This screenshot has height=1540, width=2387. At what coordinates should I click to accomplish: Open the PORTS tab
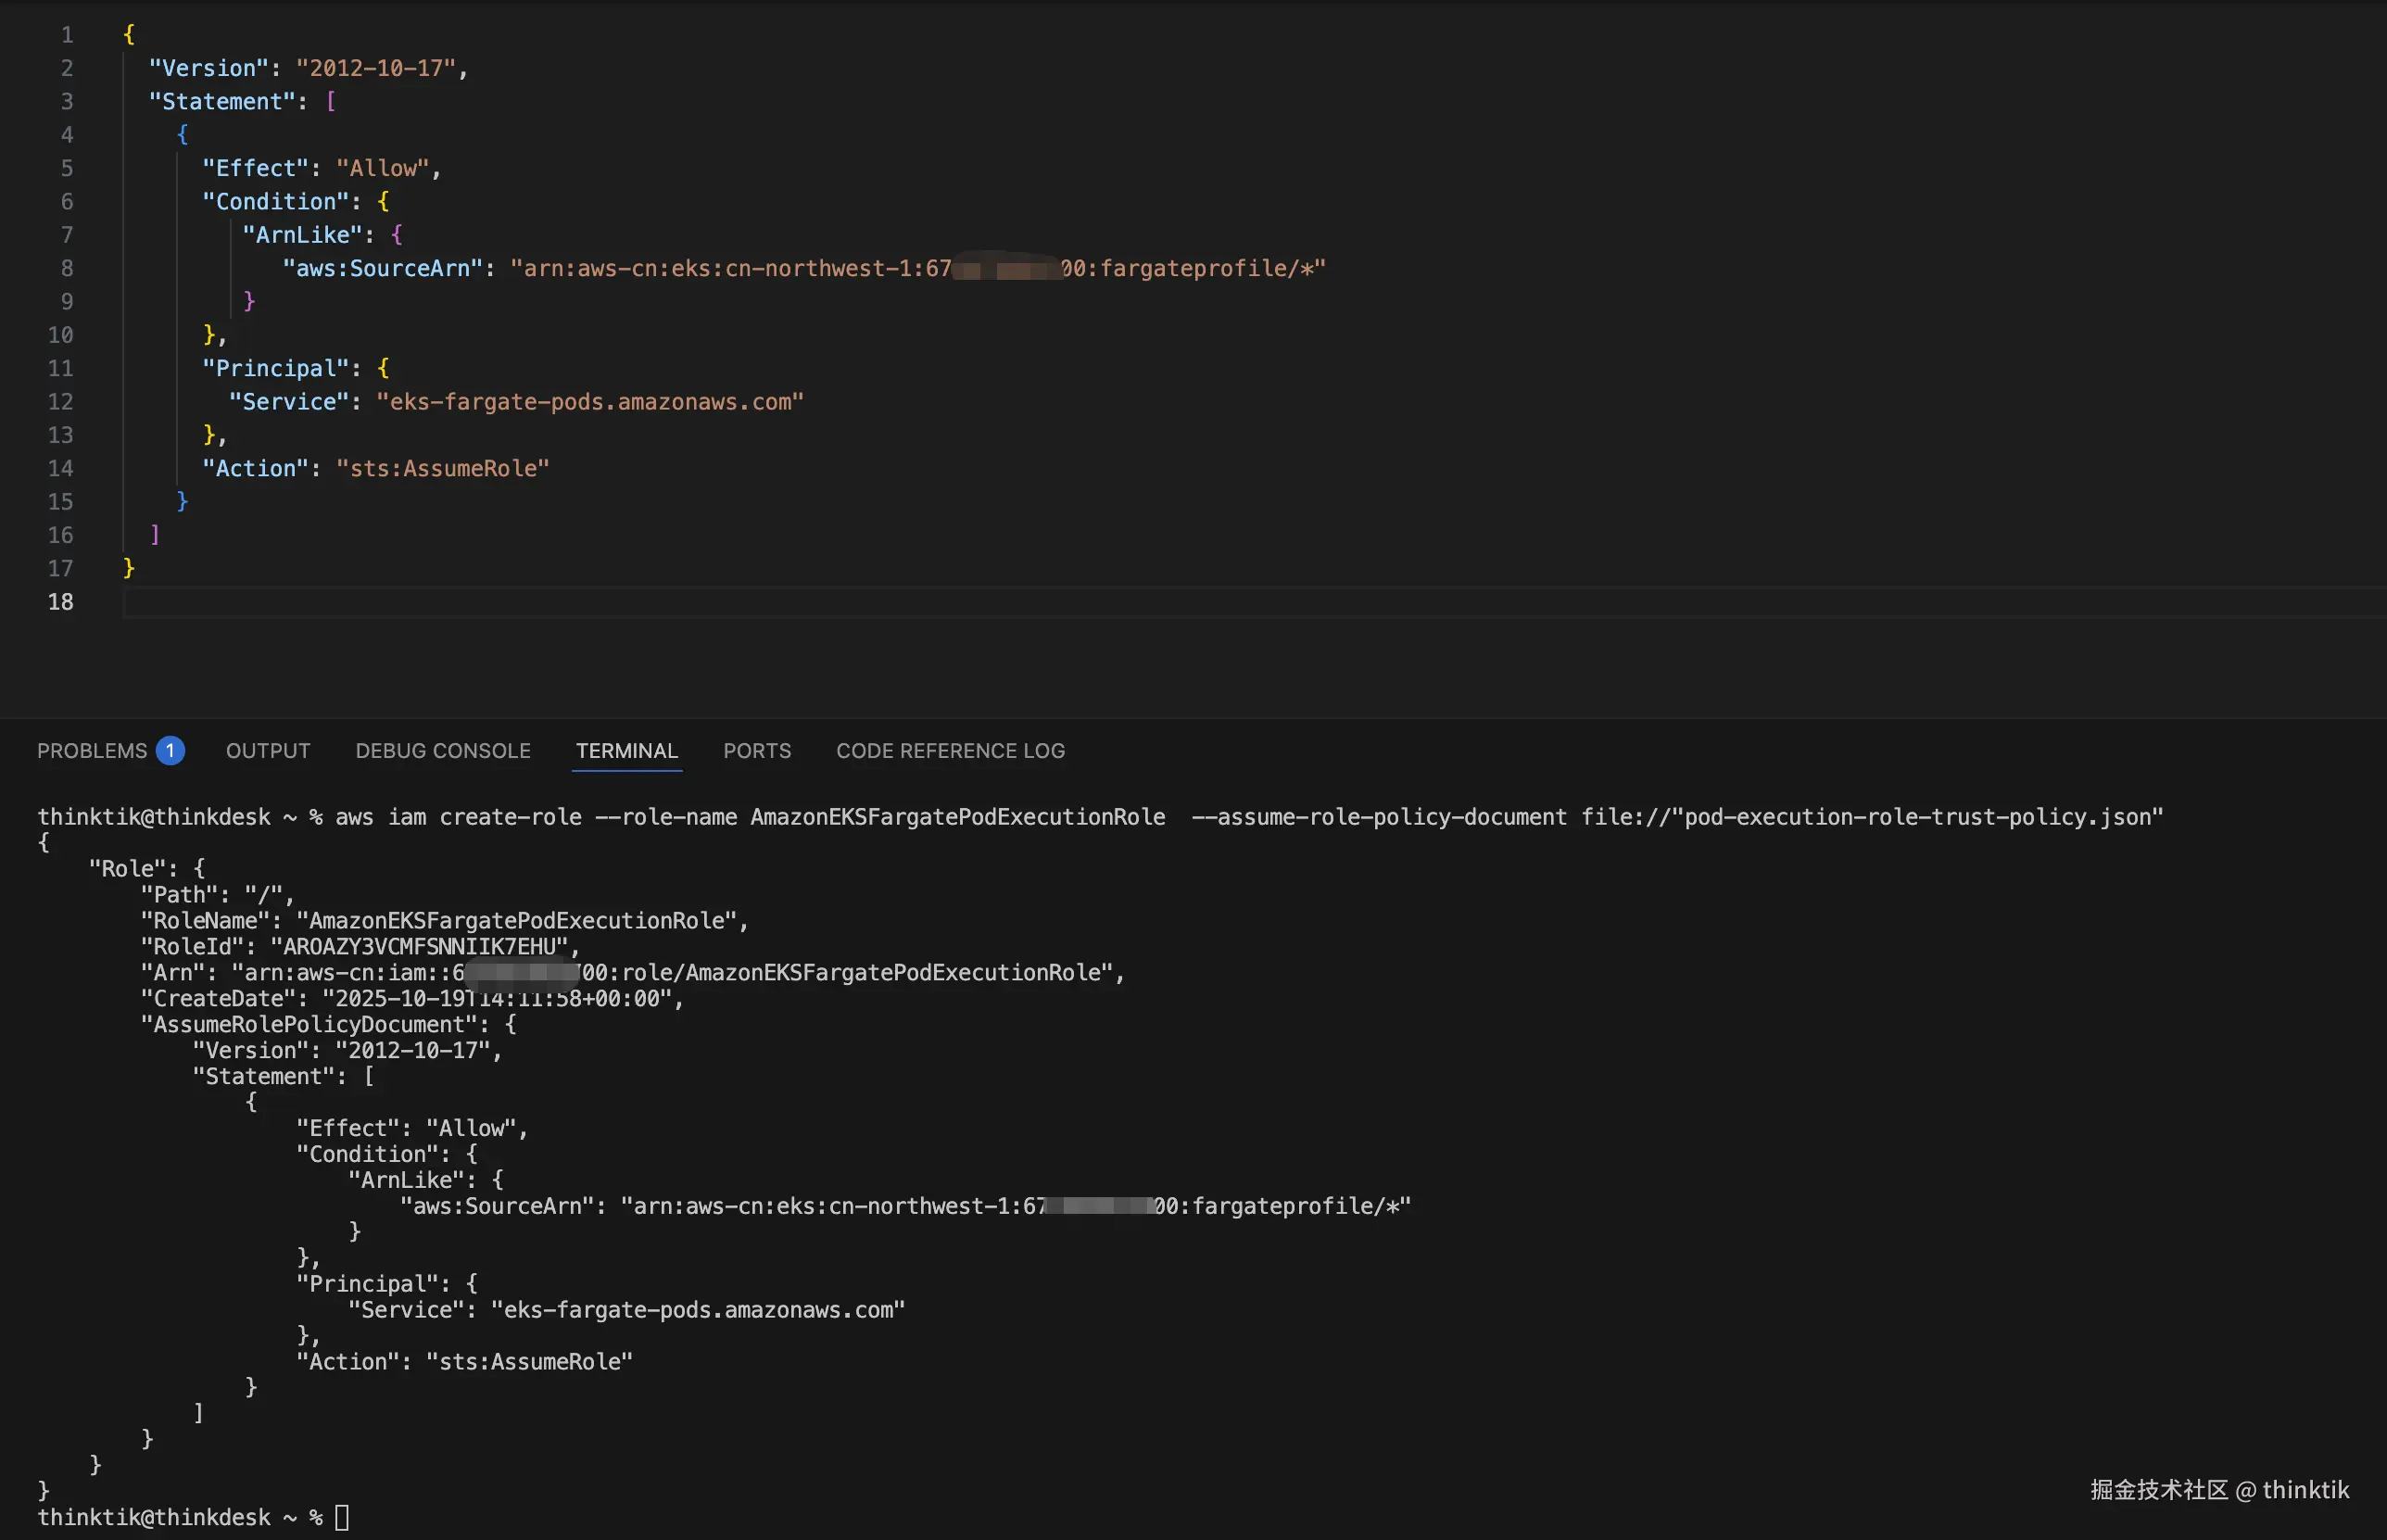coord(757,750)
